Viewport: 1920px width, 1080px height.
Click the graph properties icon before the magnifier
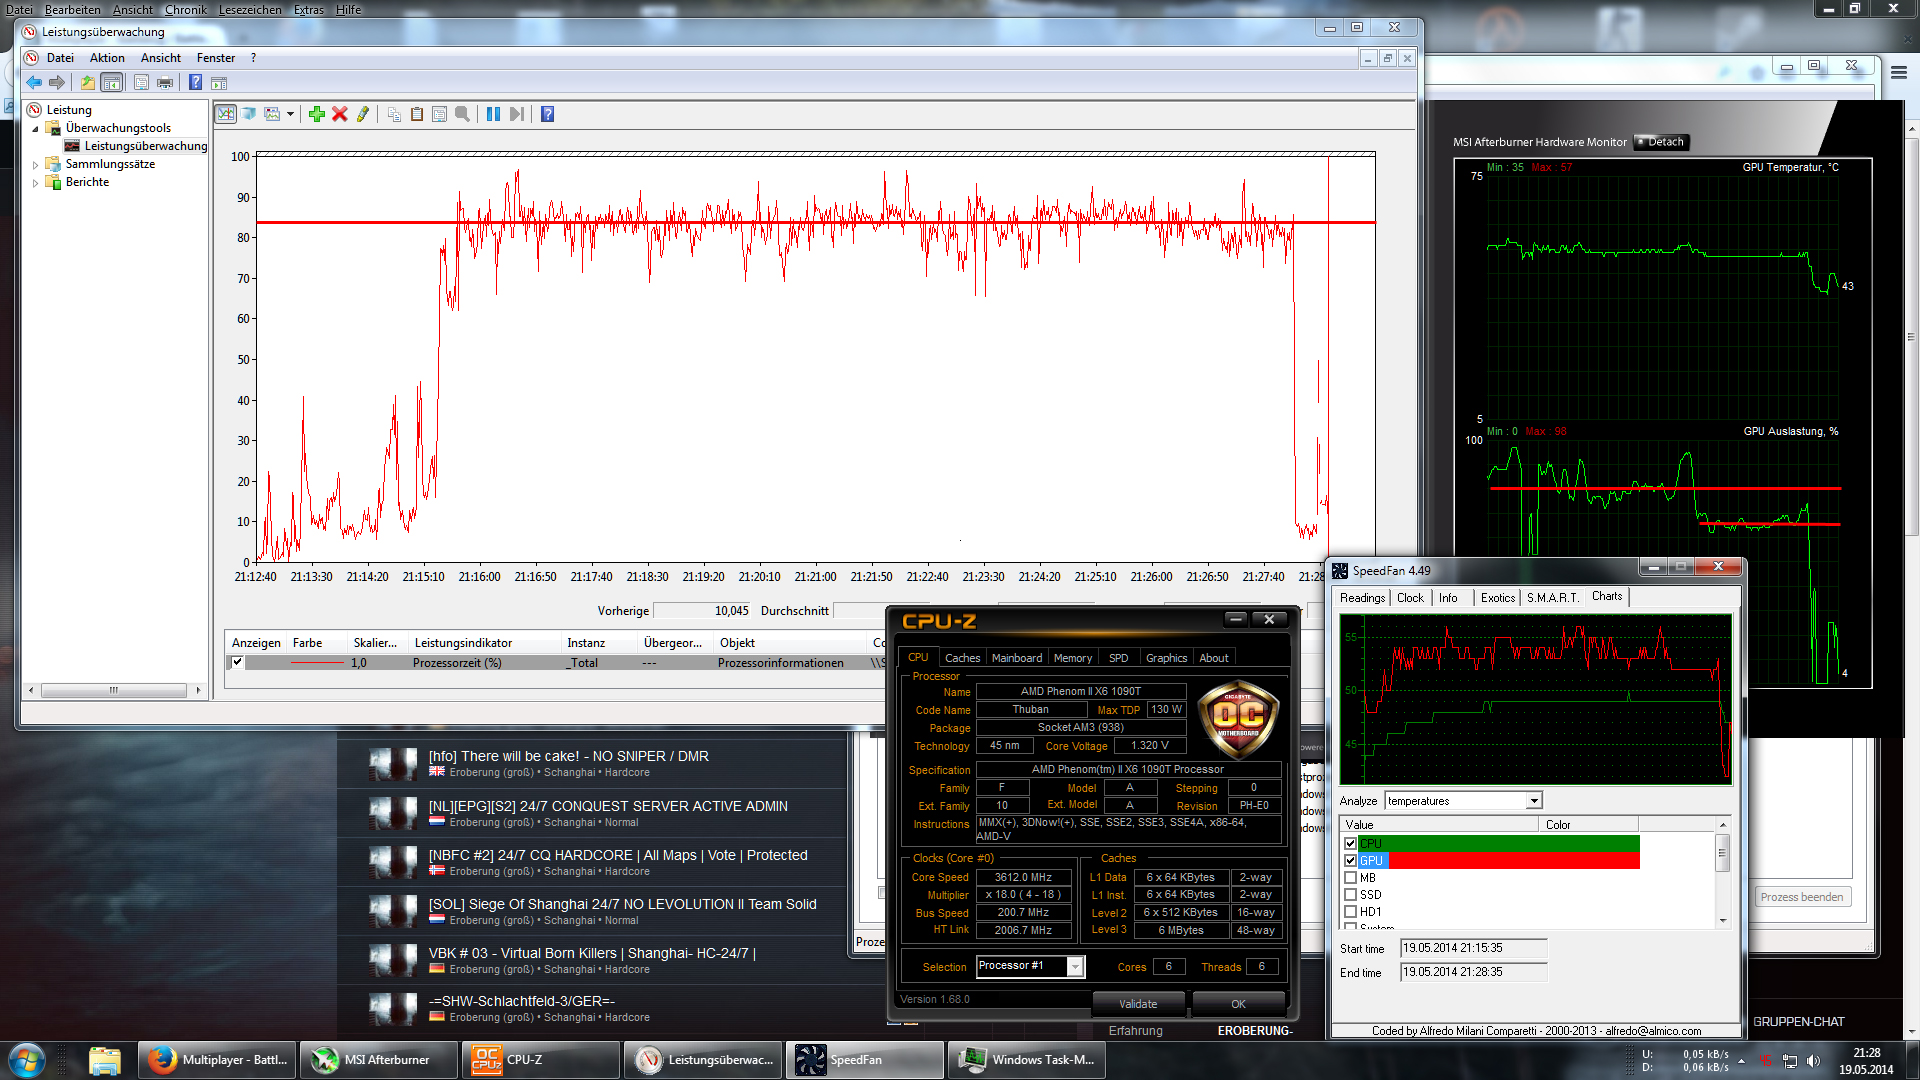tap(439, 114)
